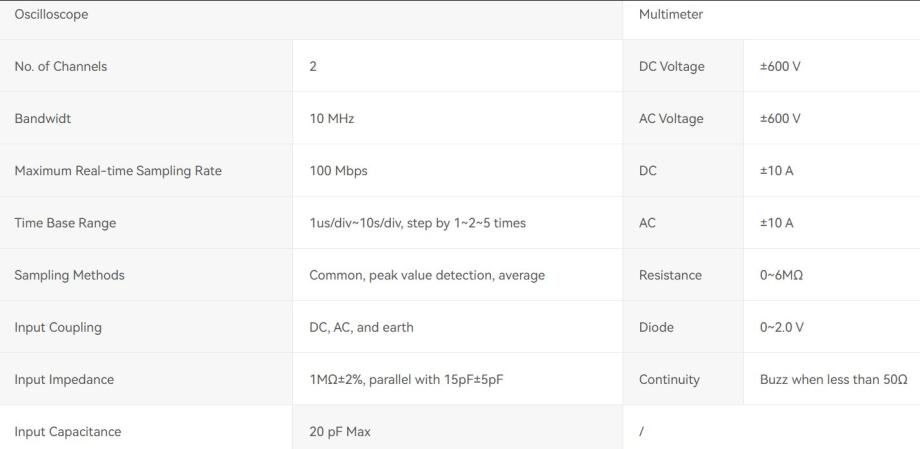Select the No. of Channels label

click(60, 67)
